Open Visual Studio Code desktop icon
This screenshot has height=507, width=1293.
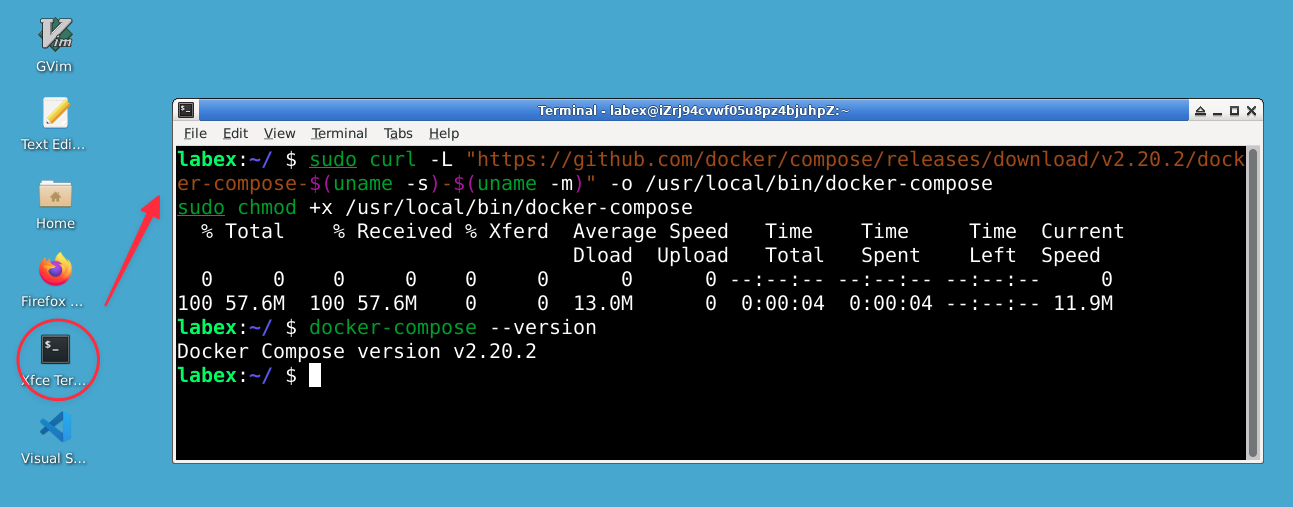pos(55,428)
